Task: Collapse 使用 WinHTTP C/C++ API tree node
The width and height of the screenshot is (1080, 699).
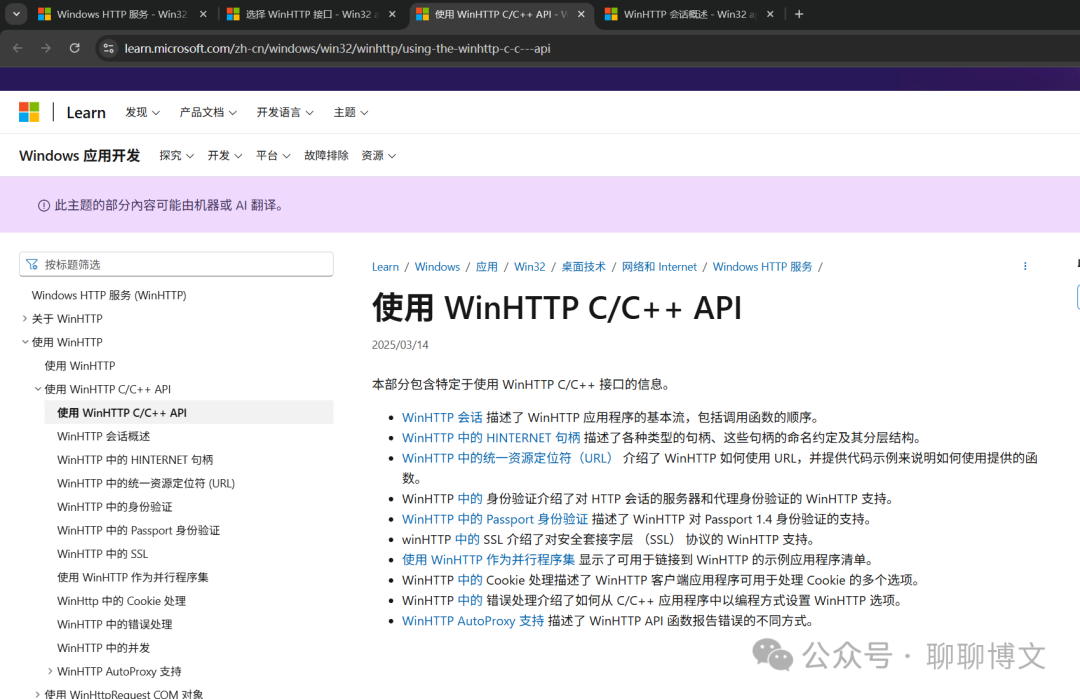Action: click(x=38, y=389)
